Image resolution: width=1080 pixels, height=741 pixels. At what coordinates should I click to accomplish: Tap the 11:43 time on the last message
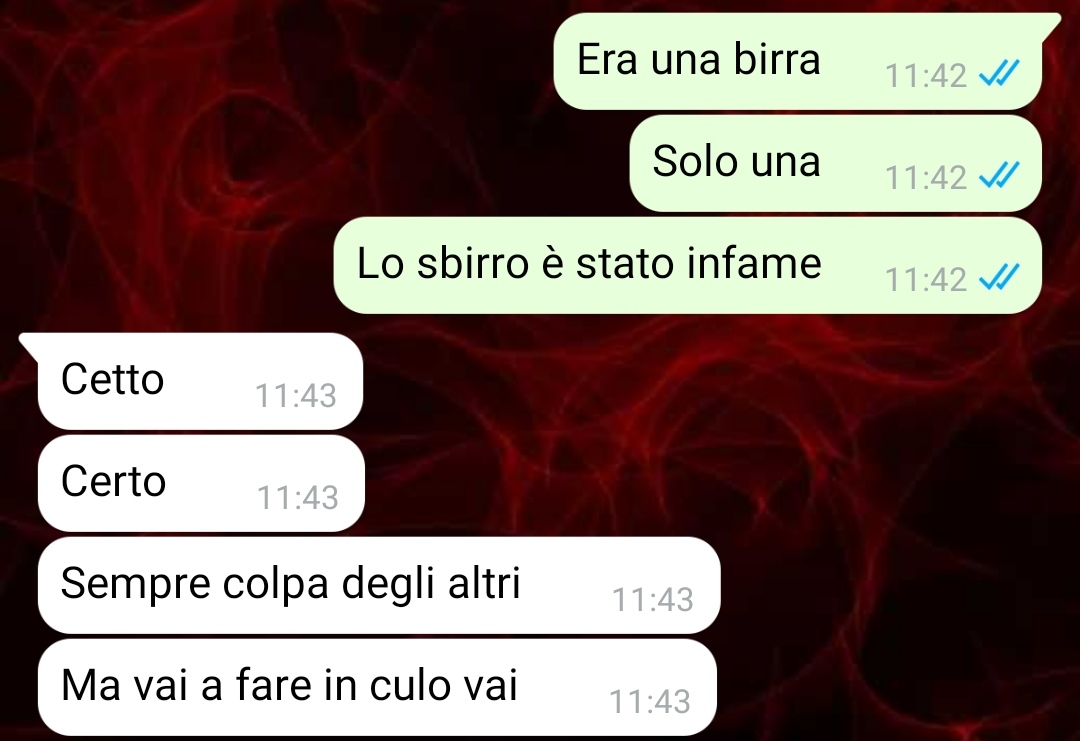click(650, 701)
